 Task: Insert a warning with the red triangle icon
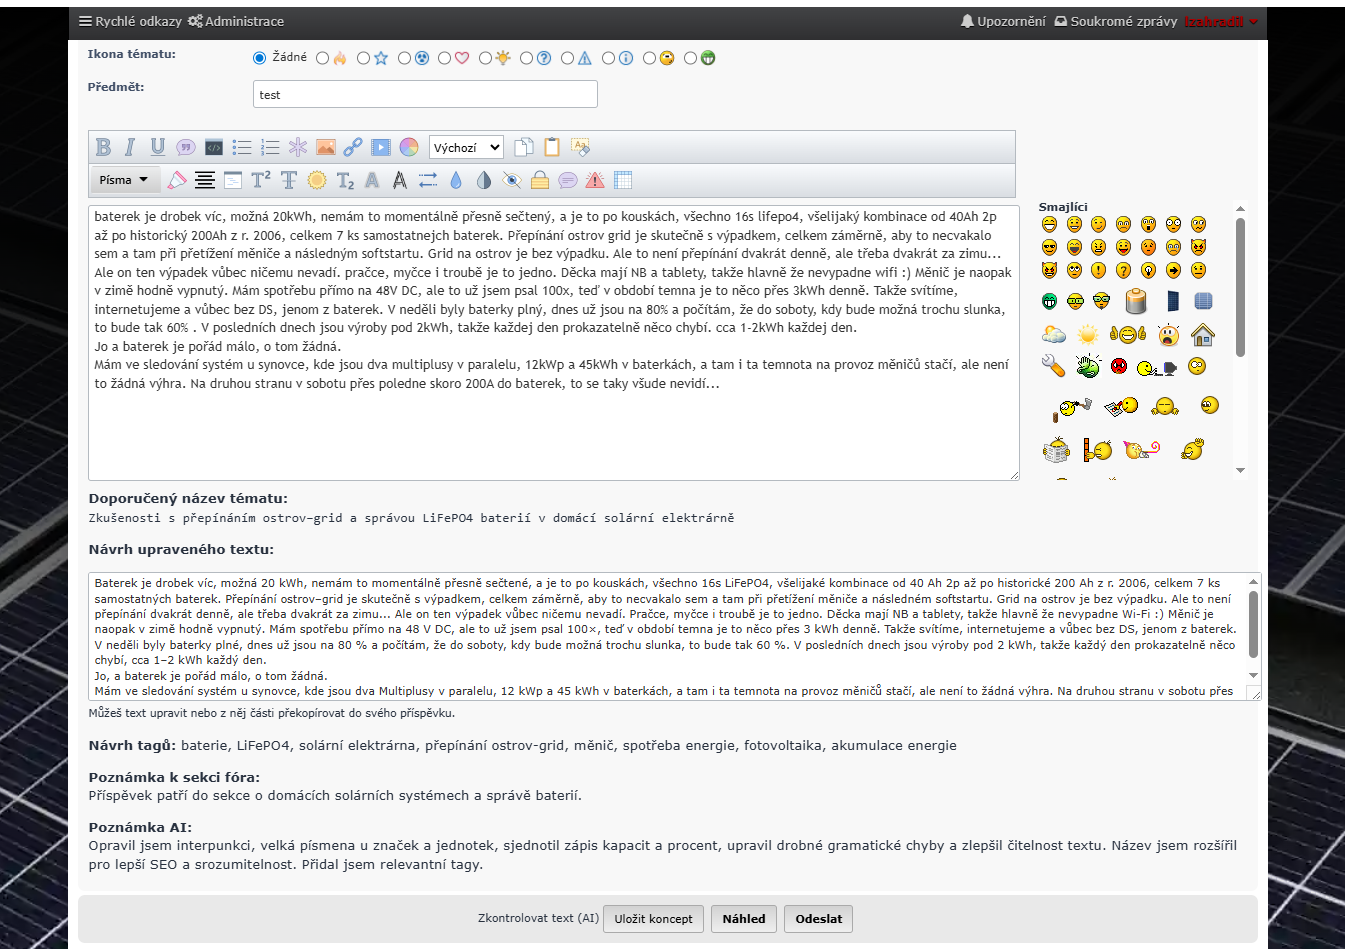tap(595, 180)
